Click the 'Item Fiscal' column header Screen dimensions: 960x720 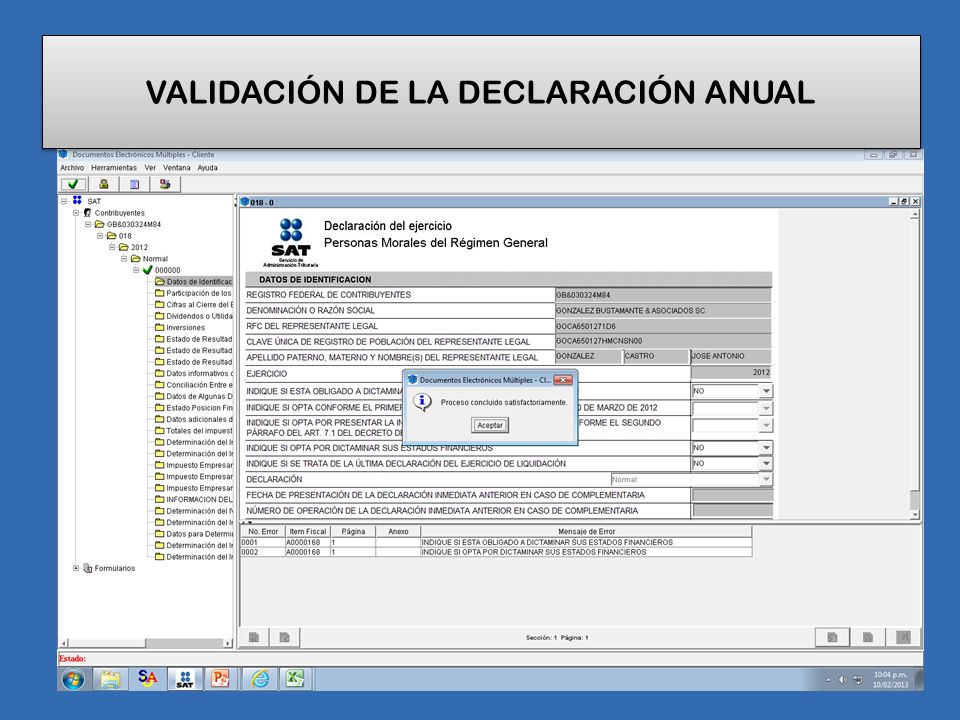click(307, 531)
